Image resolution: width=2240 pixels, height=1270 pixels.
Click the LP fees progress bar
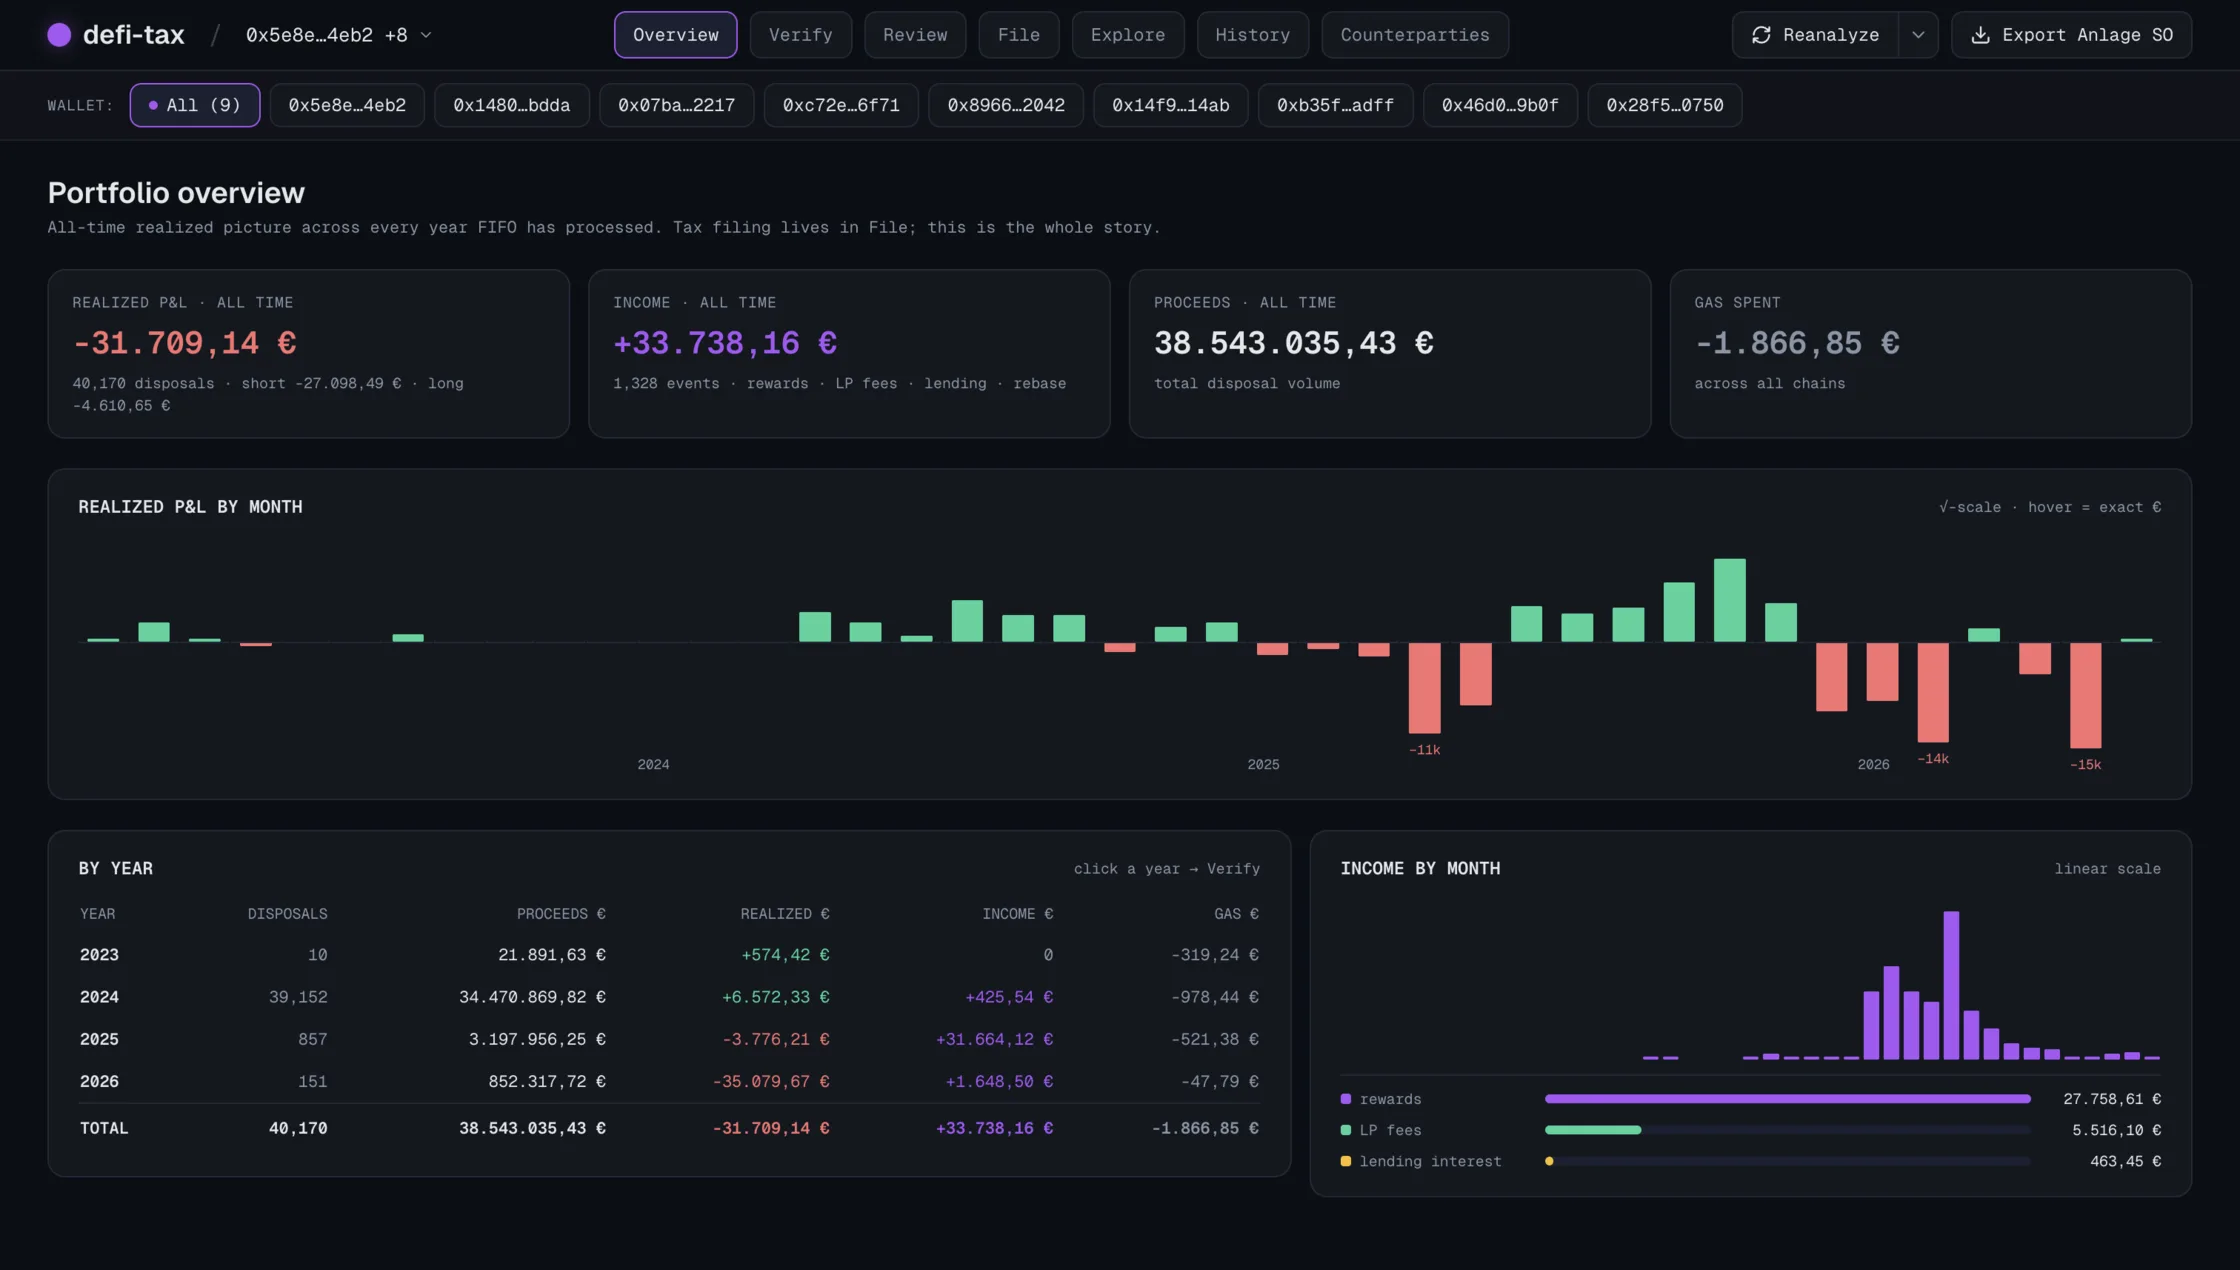point(1787,1130)
